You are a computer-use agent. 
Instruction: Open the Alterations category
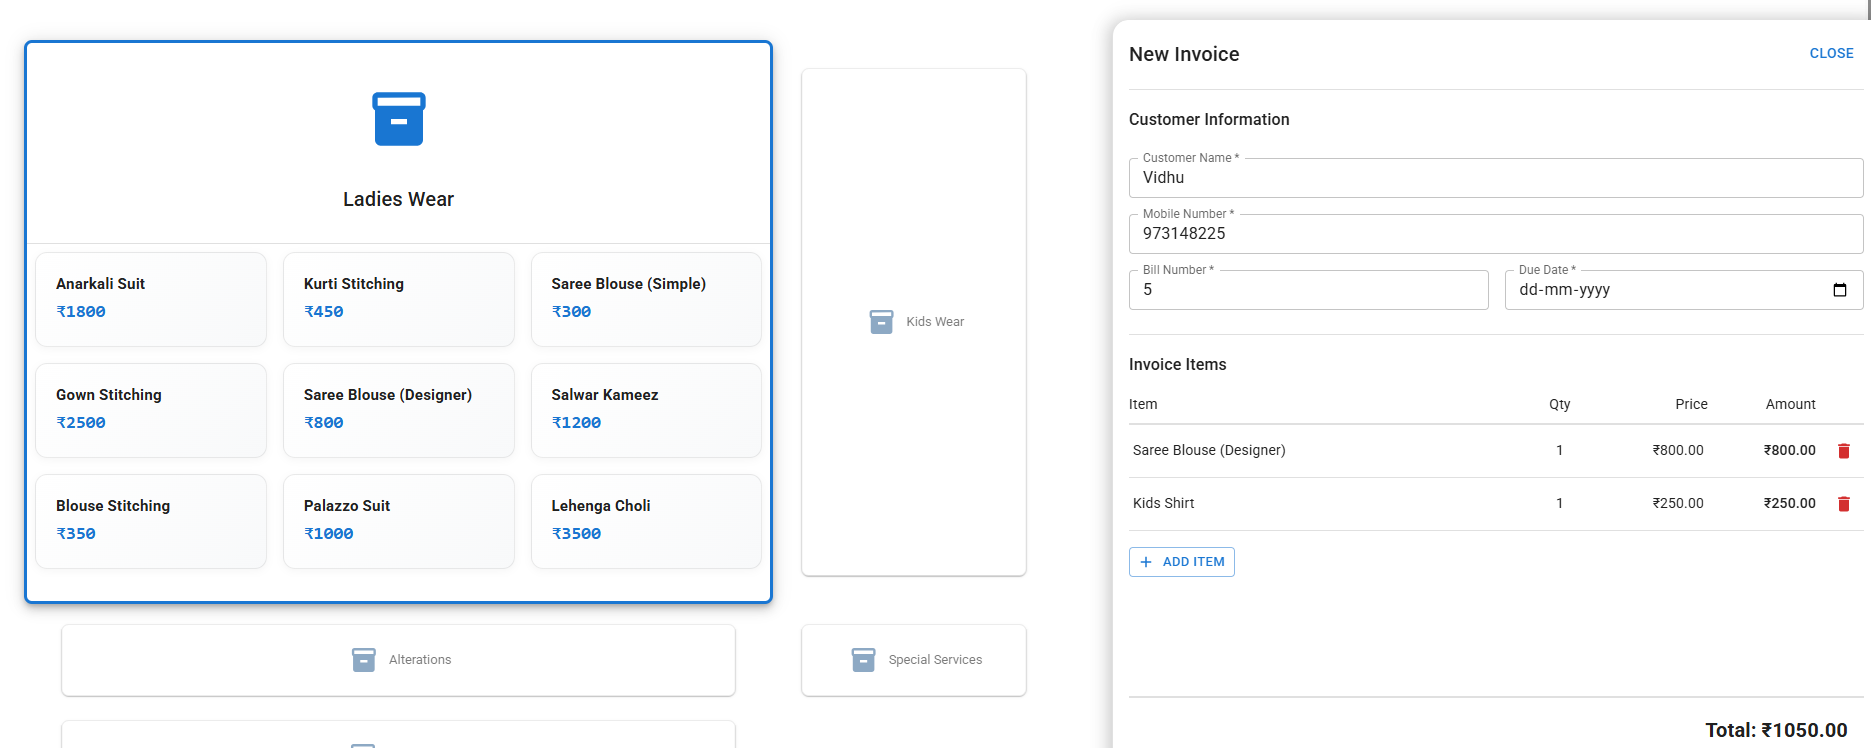point(398,660)
